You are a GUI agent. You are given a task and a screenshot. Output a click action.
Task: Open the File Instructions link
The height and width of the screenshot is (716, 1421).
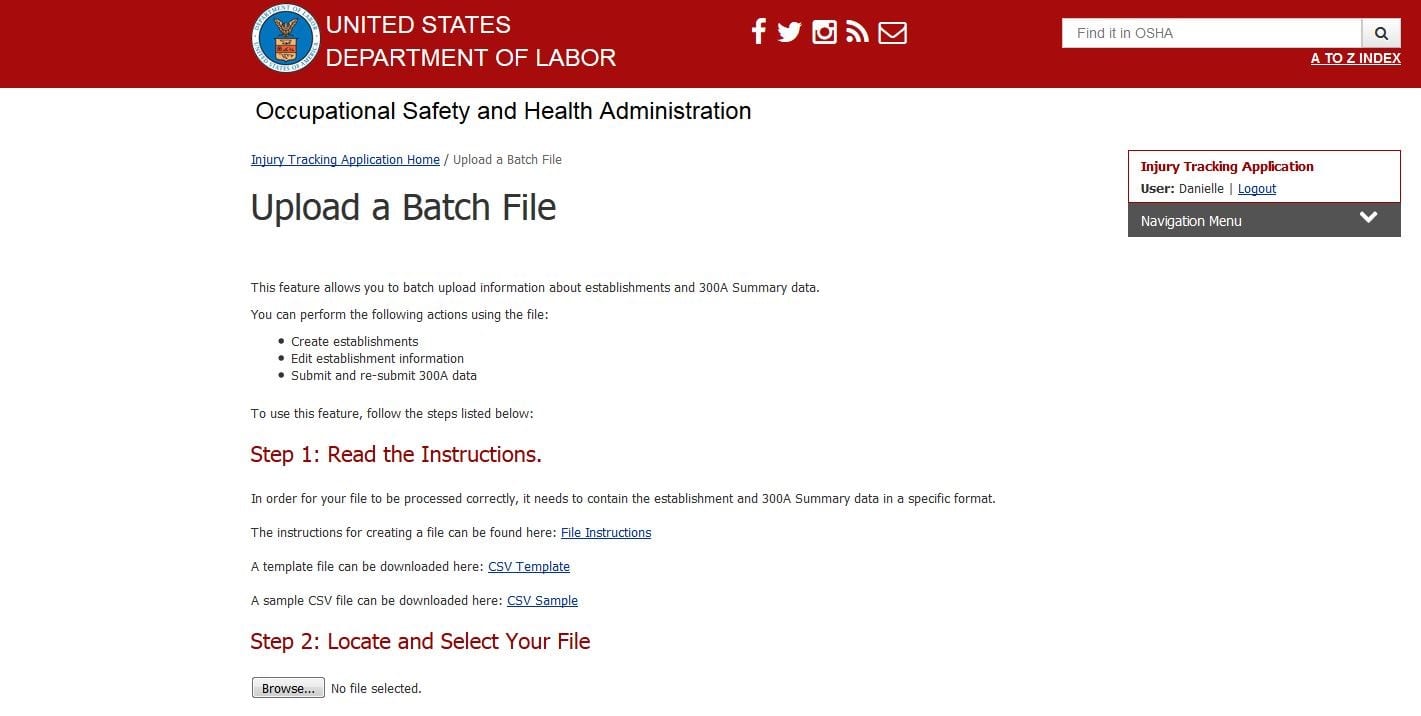pyautogui.click(x=606, y=533)
